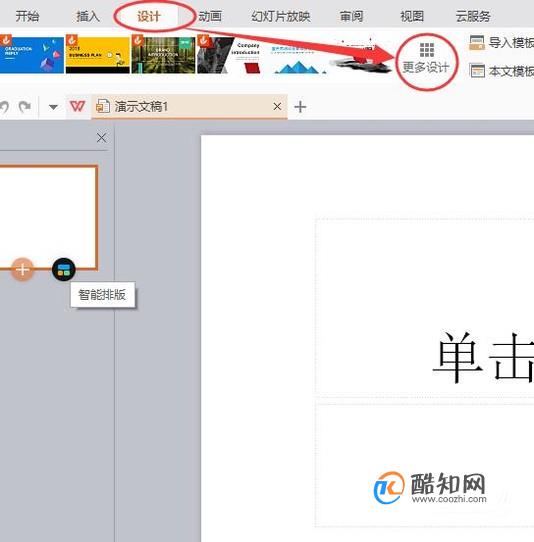
Task: Apply the blue Graduation Reply design template
Action: (32, 55)
